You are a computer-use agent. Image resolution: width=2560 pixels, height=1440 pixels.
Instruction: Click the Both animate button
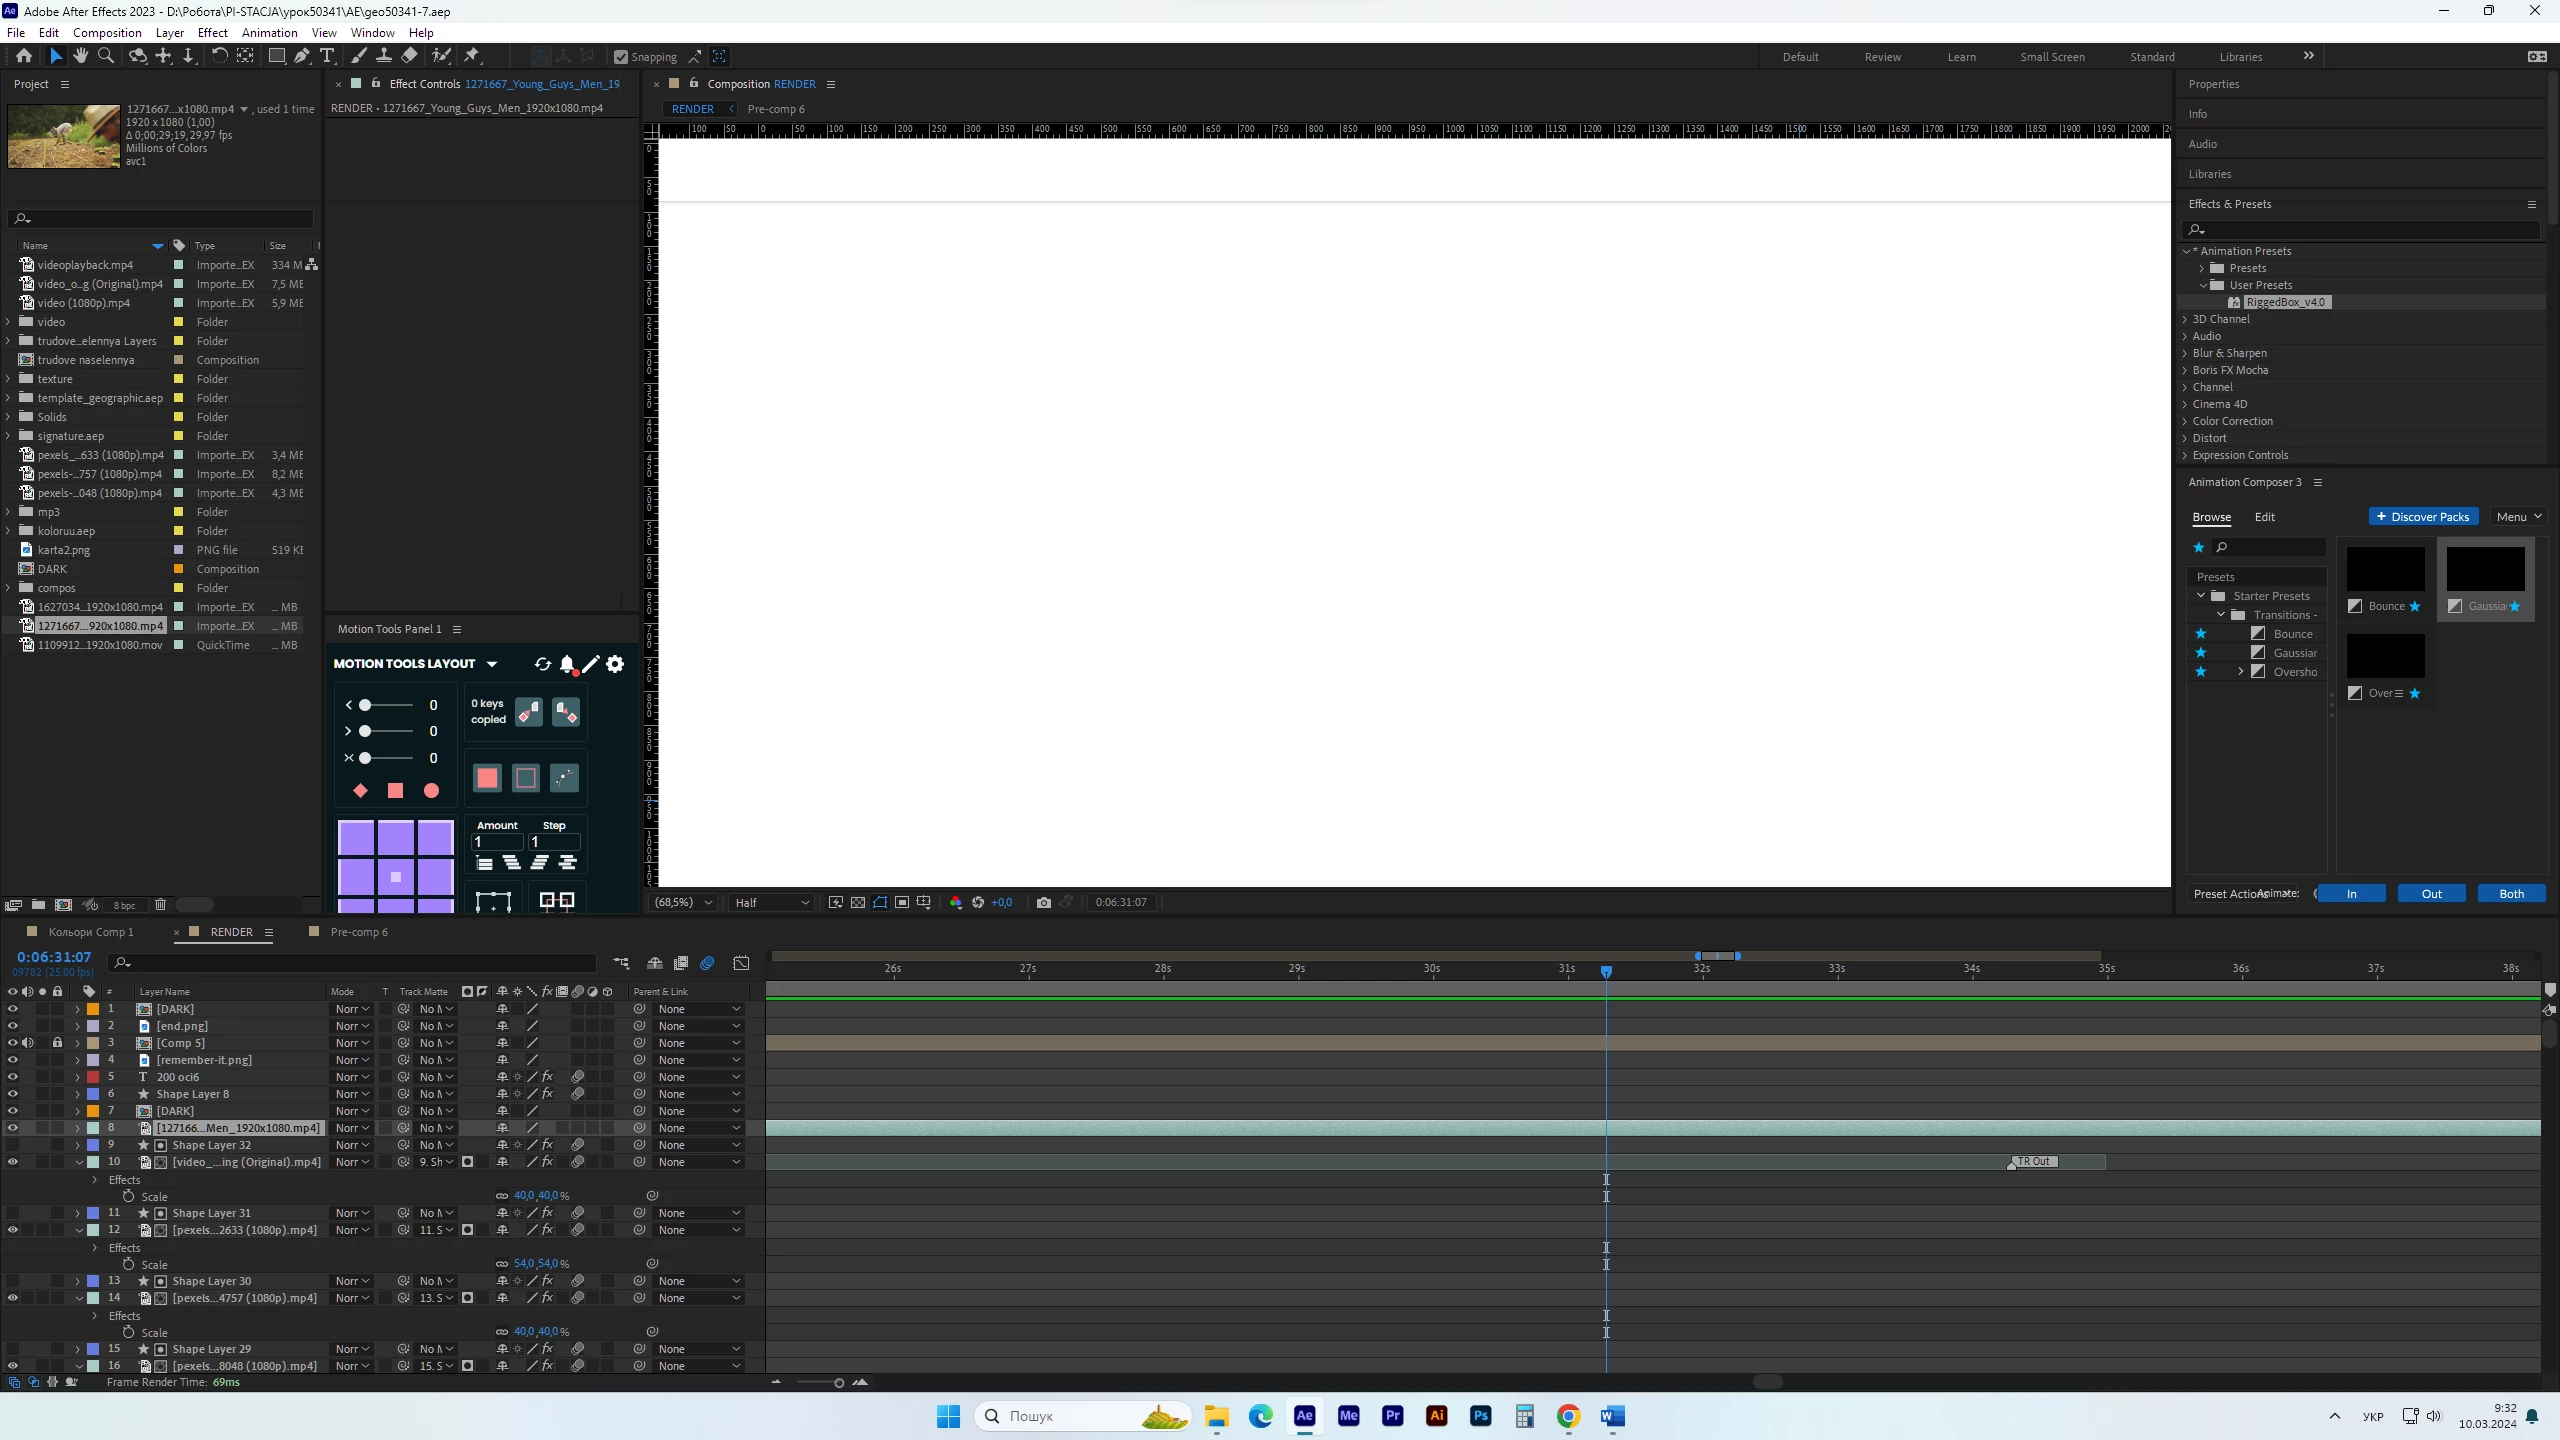click(2511, 894)
